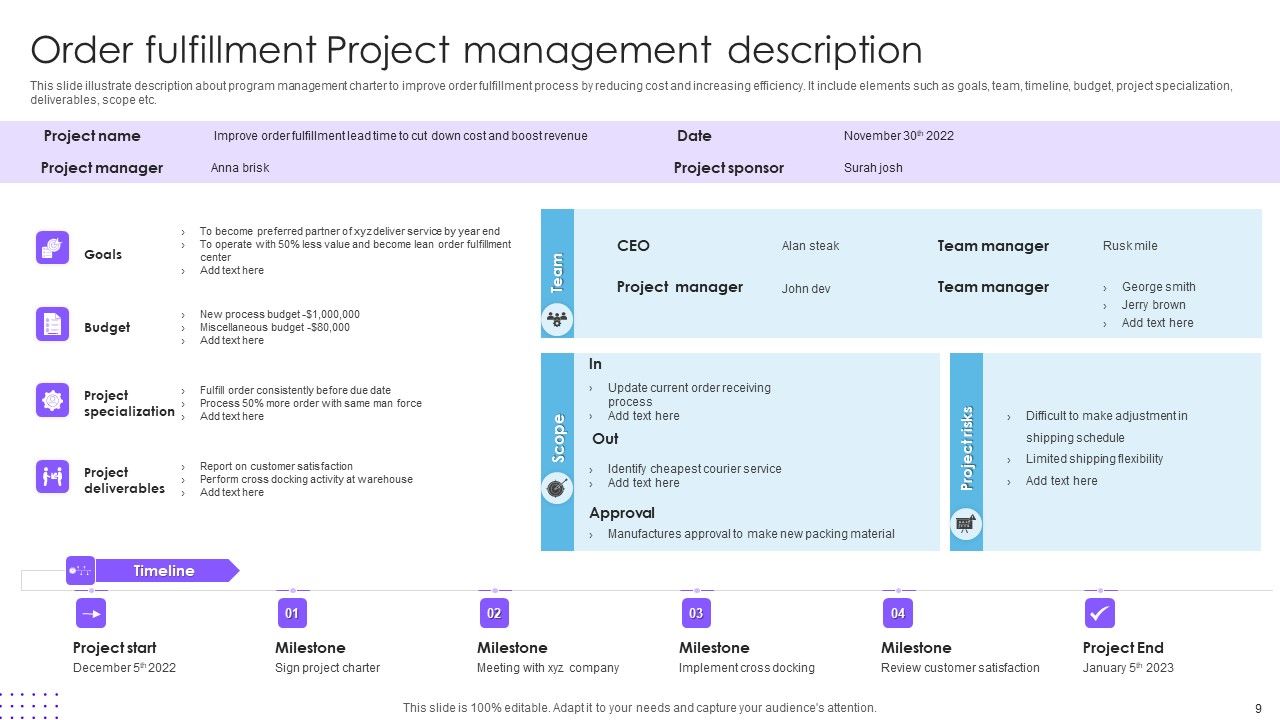Click the purple Timeline banner
The image size is (1280, 720).
pyautogui.click(x=164, y=570)
